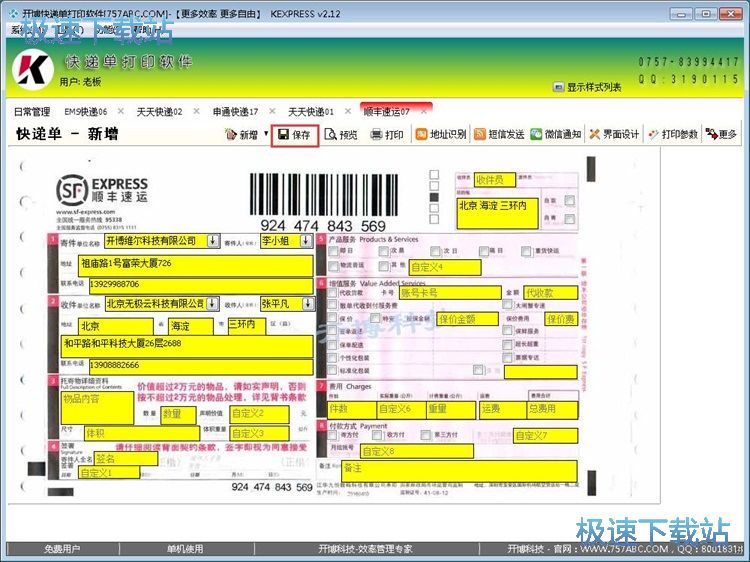
Task: Click recipient phone field 13908882666
Action: coord(201,366)
